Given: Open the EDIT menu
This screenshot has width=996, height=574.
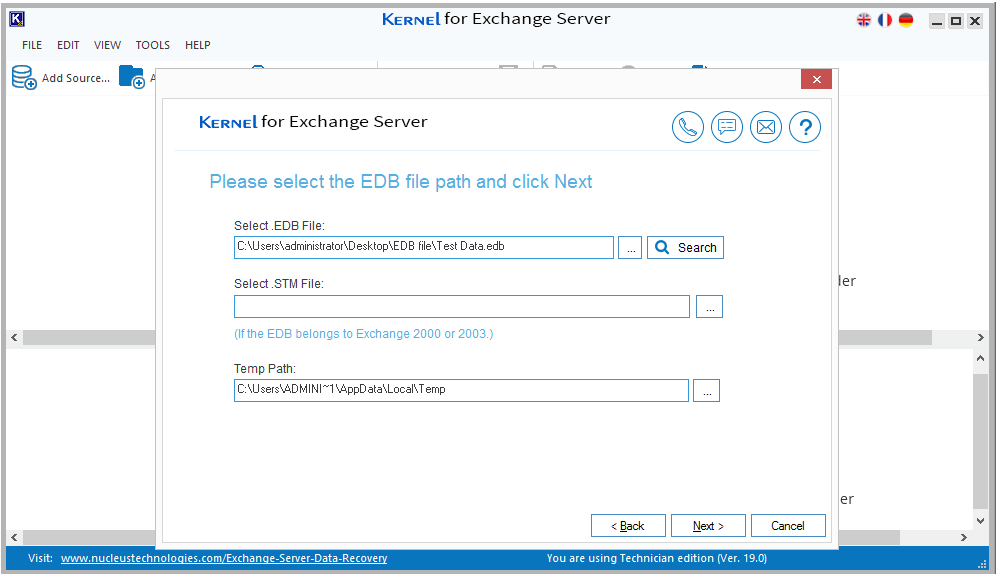Looking at the screenshot, I should [x=68, y=45].
